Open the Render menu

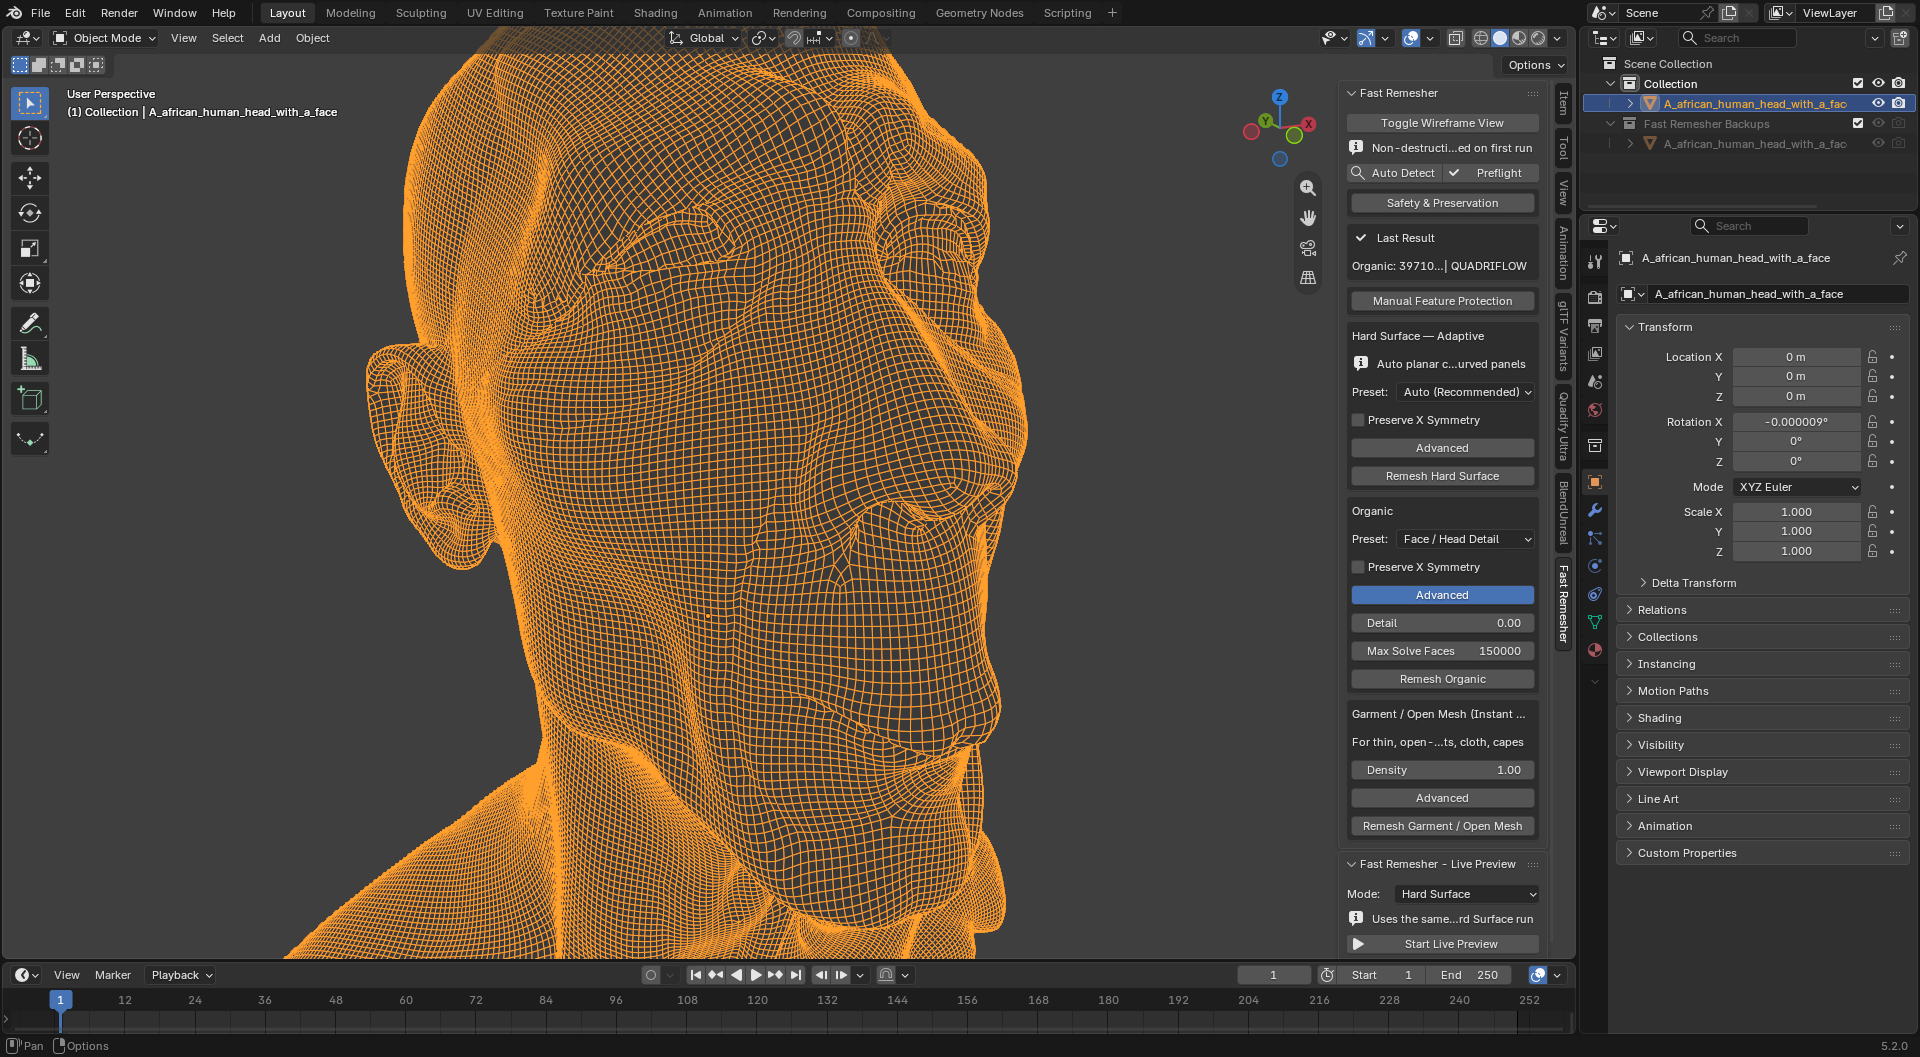coord(119,13)
